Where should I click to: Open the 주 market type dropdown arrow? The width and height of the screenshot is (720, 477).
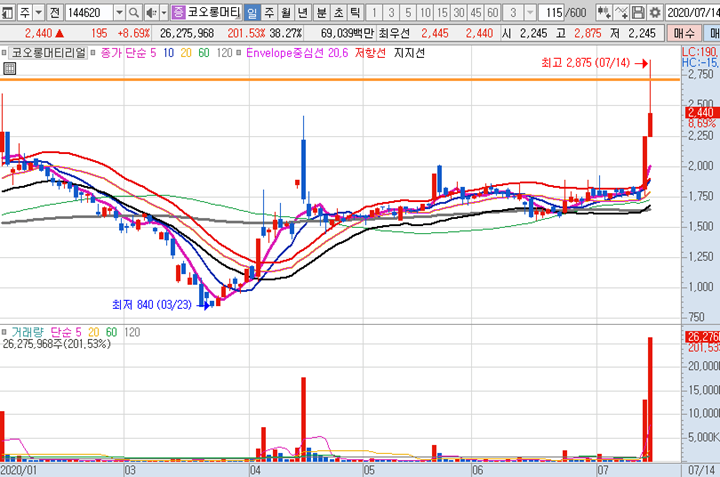pyautogui.click(x=39, y=13)
